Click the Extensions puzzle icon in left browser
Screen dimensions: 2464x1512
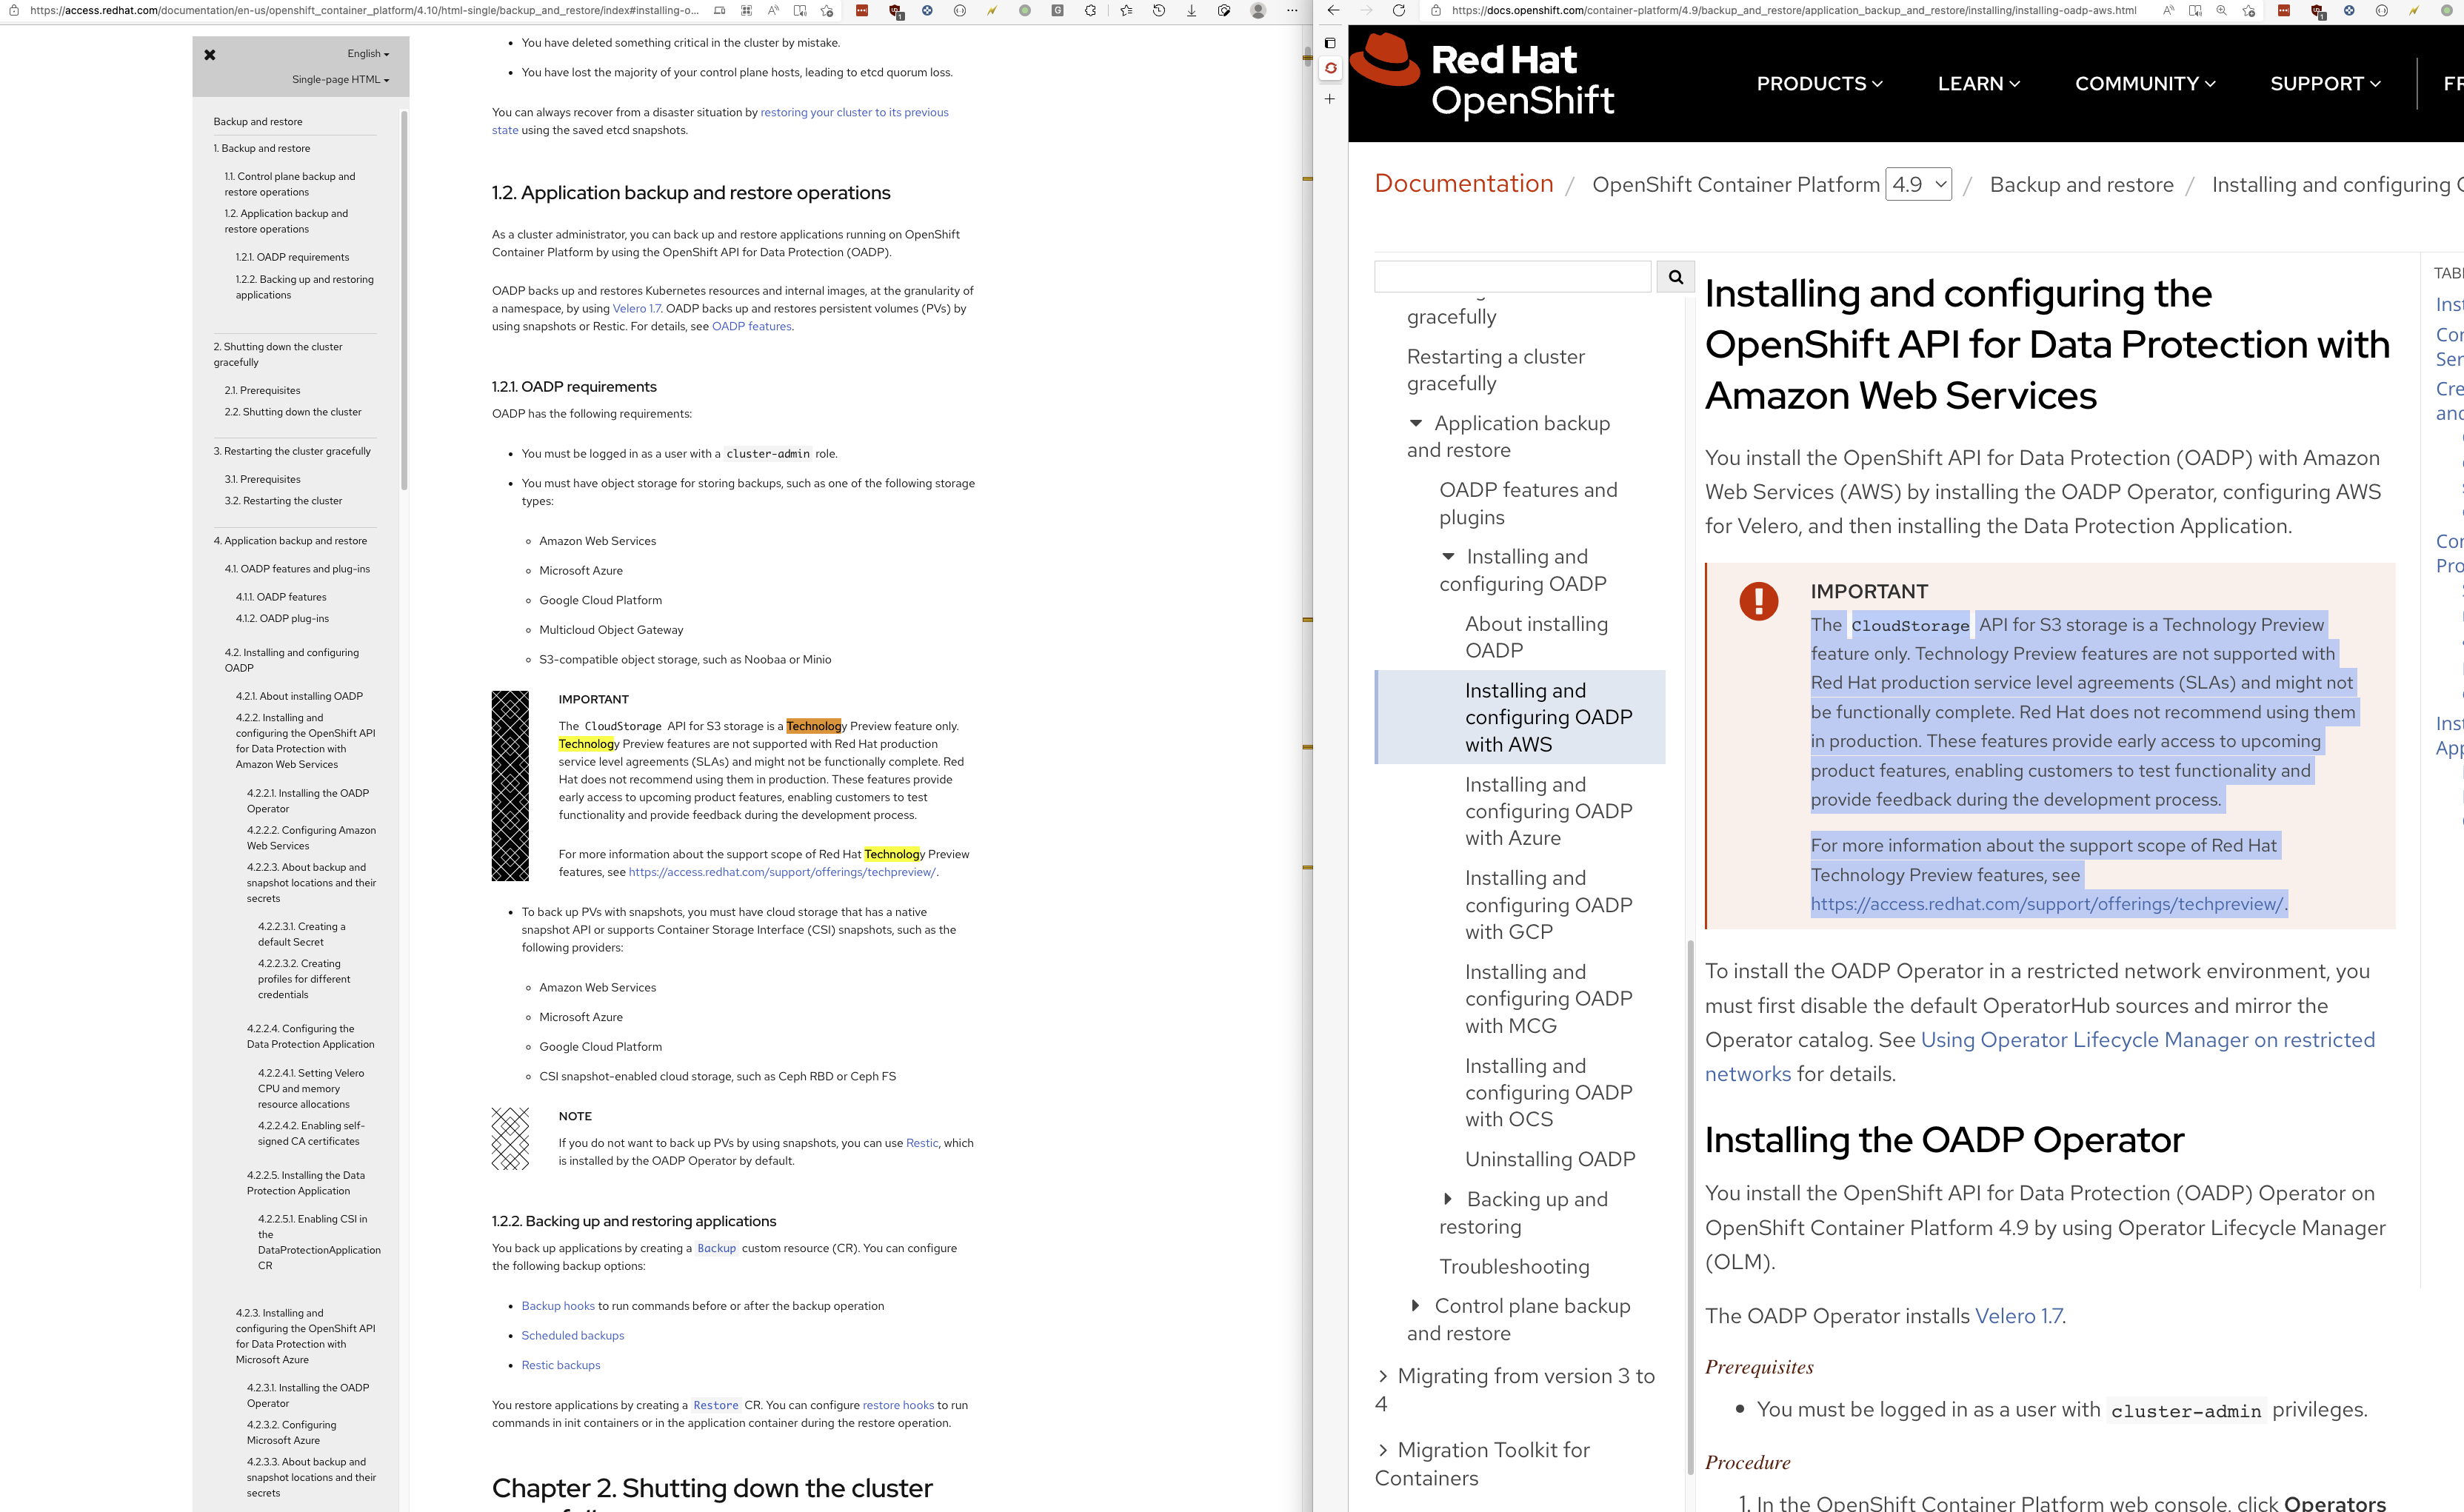(x=1090, y=11)
